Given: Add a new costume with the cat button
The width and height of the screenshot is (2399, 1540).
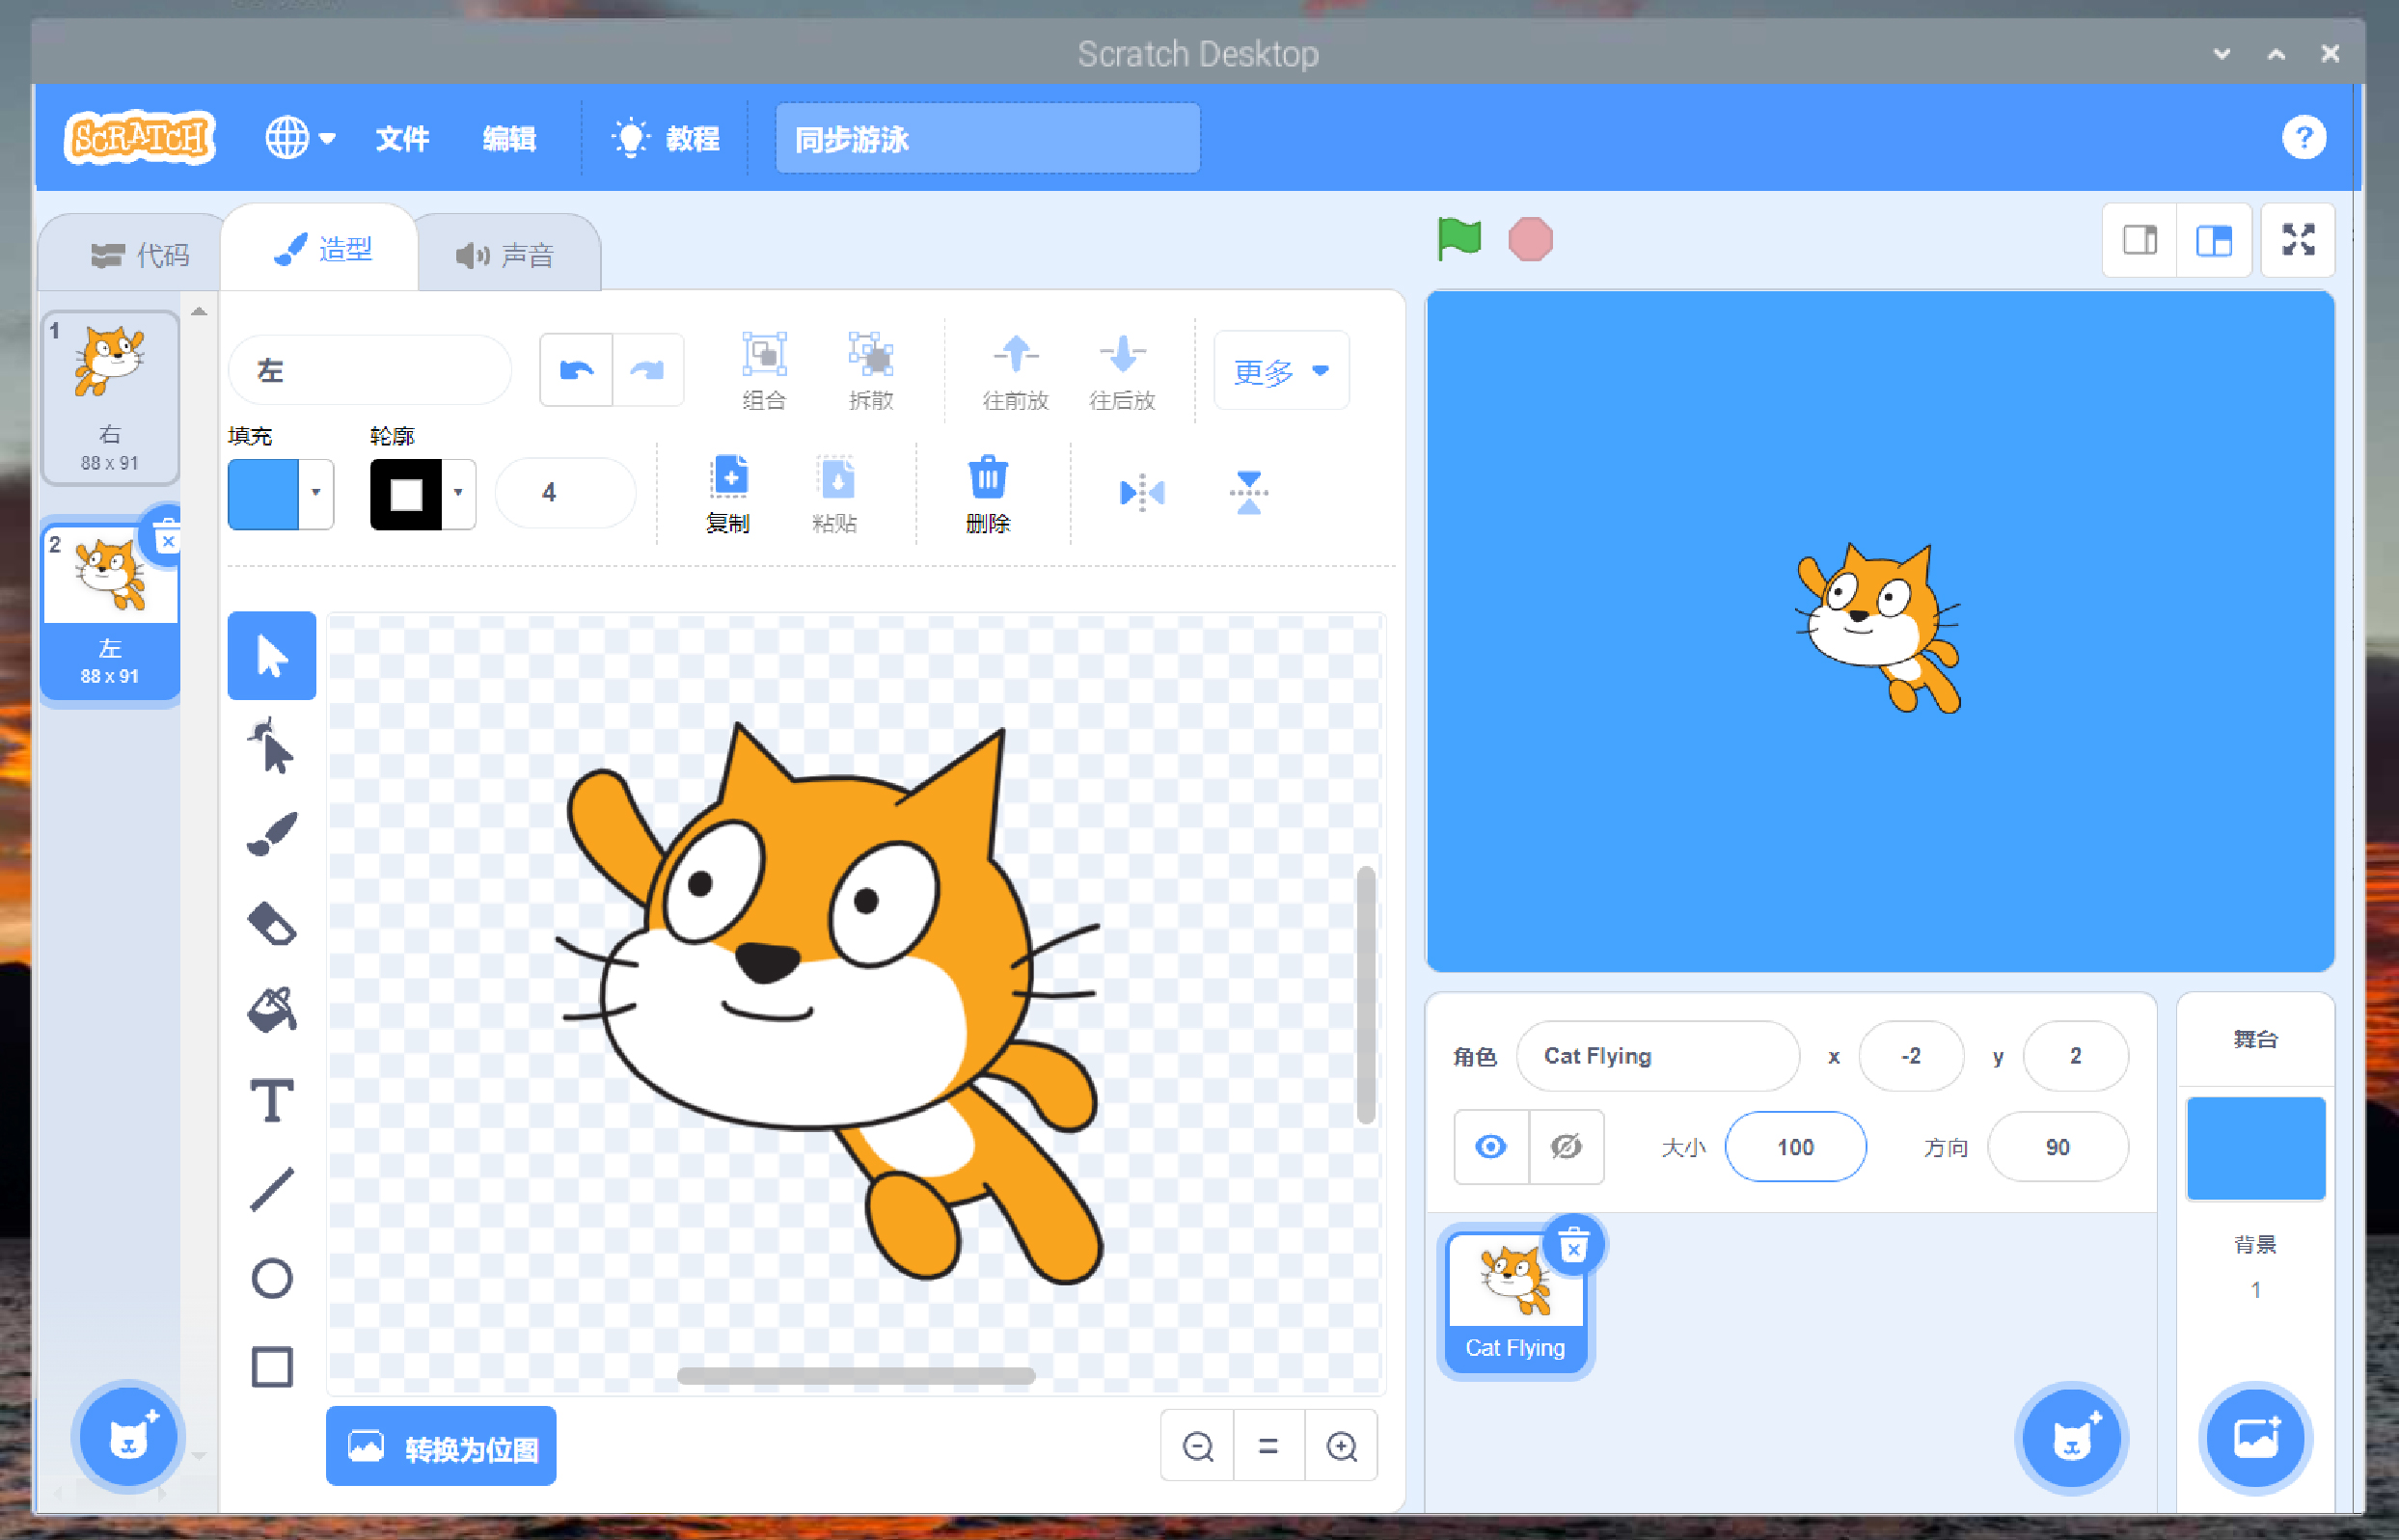Looking at the screenshot, I should click(x=128, y=1438).
